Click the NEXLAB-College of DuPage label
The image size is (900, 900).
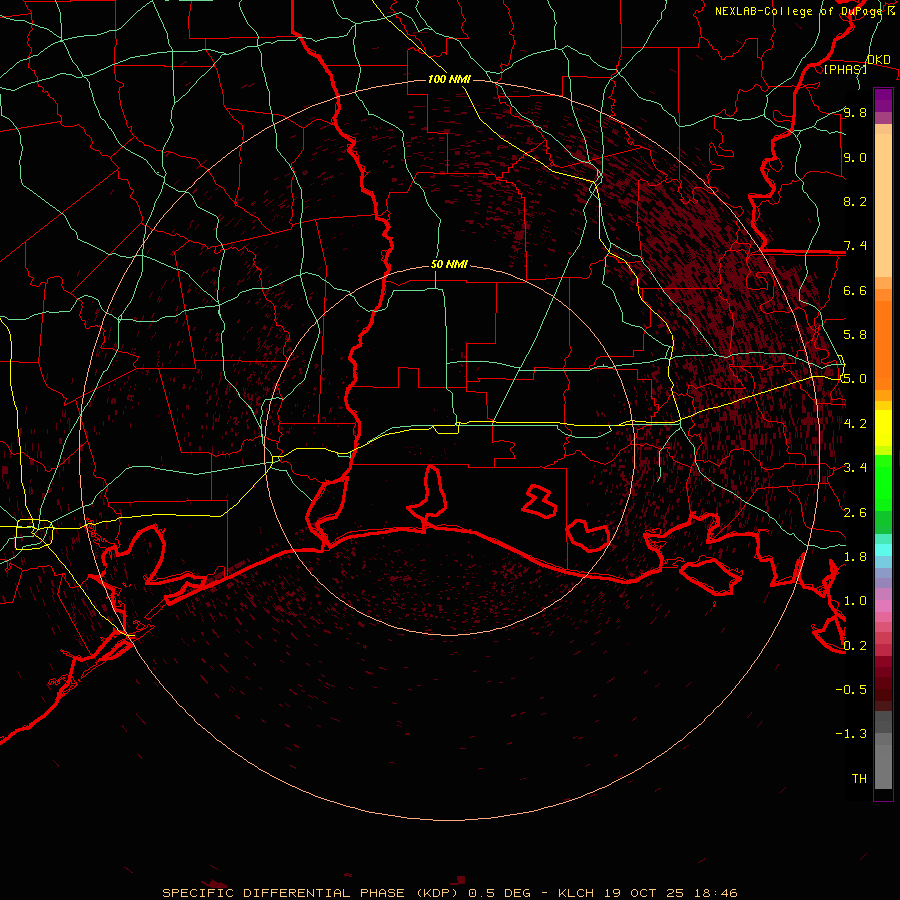[790, 11]
